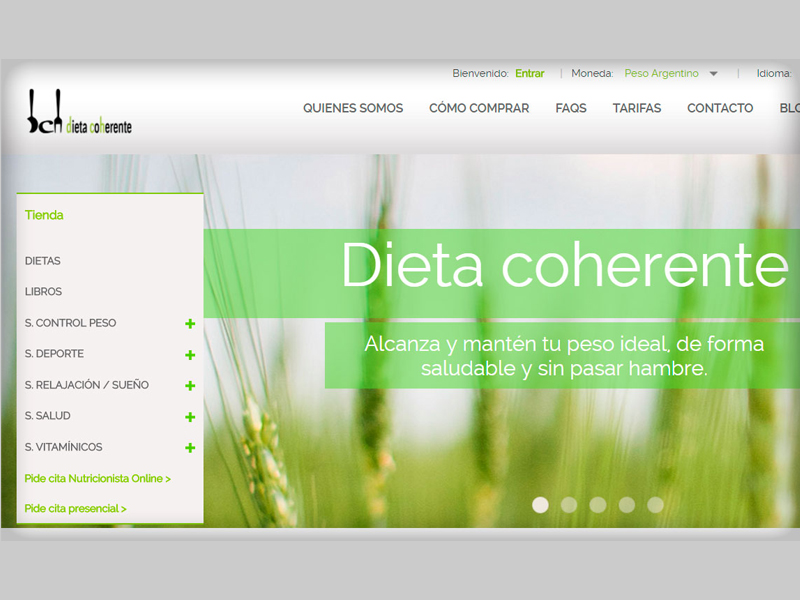The height and width of the screenshot is (600, 800).
Task: Expand S. RELAJACIÓN / SUEÑO category
Action: click(190, 386)
